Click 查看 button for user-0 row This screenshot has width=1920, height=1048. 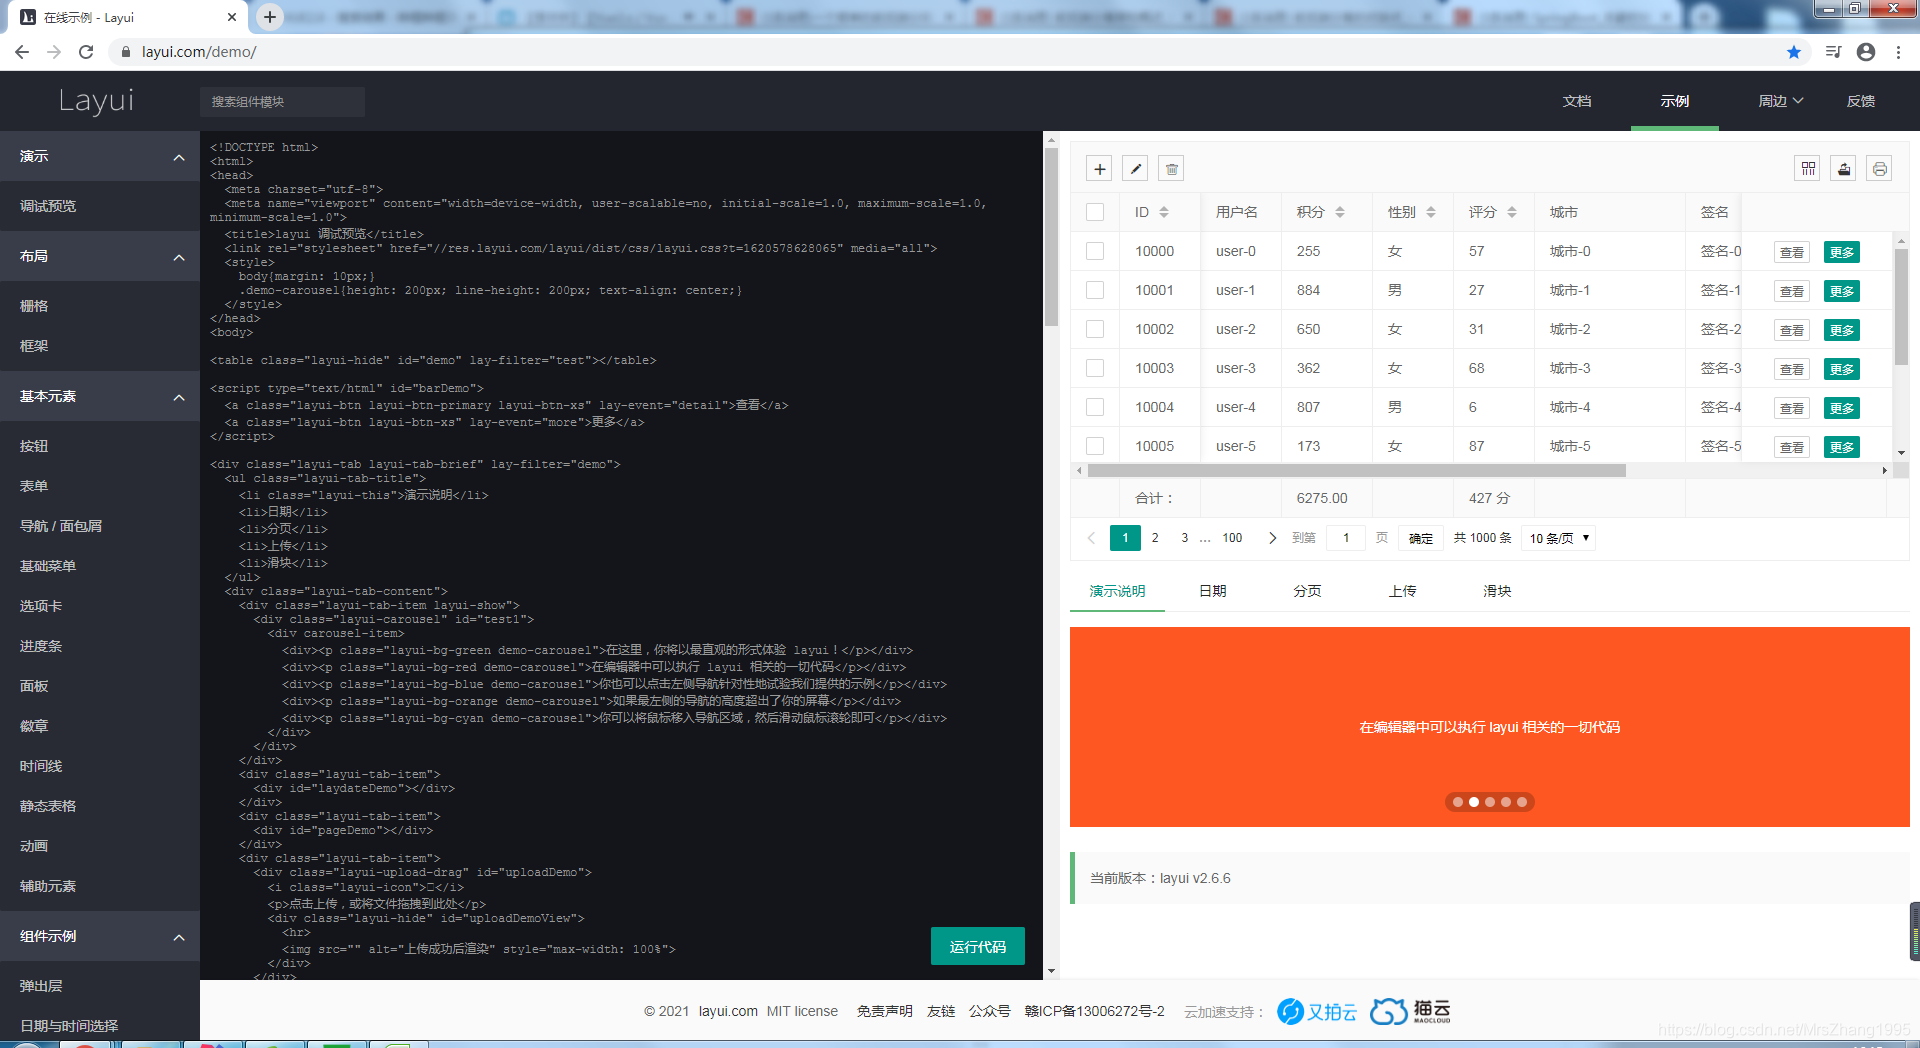click(1791, 252)
